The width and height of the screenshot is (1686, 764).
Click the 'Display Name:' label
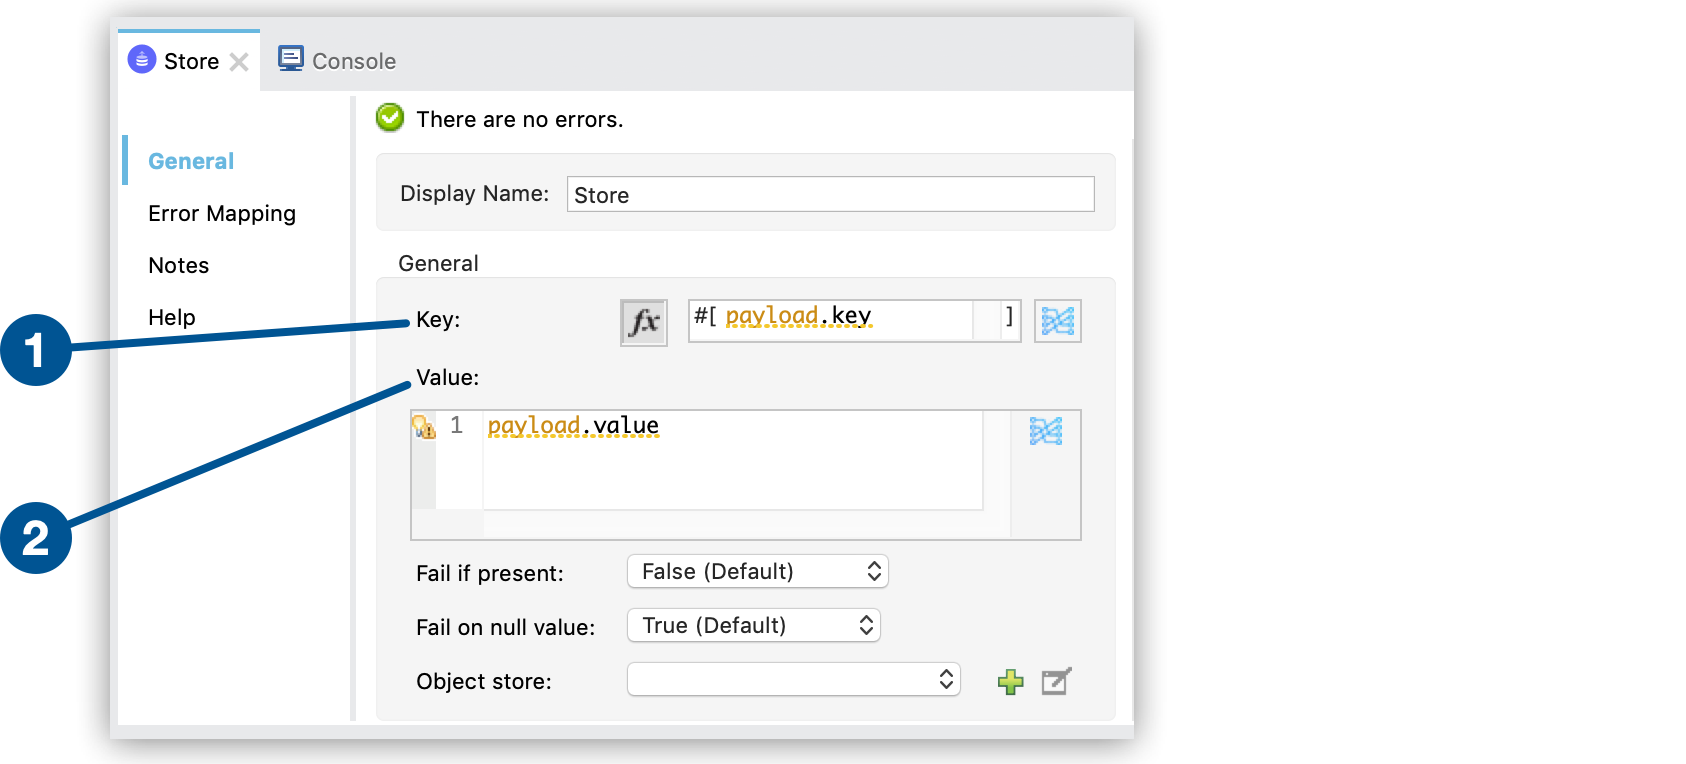pos(474,193)
